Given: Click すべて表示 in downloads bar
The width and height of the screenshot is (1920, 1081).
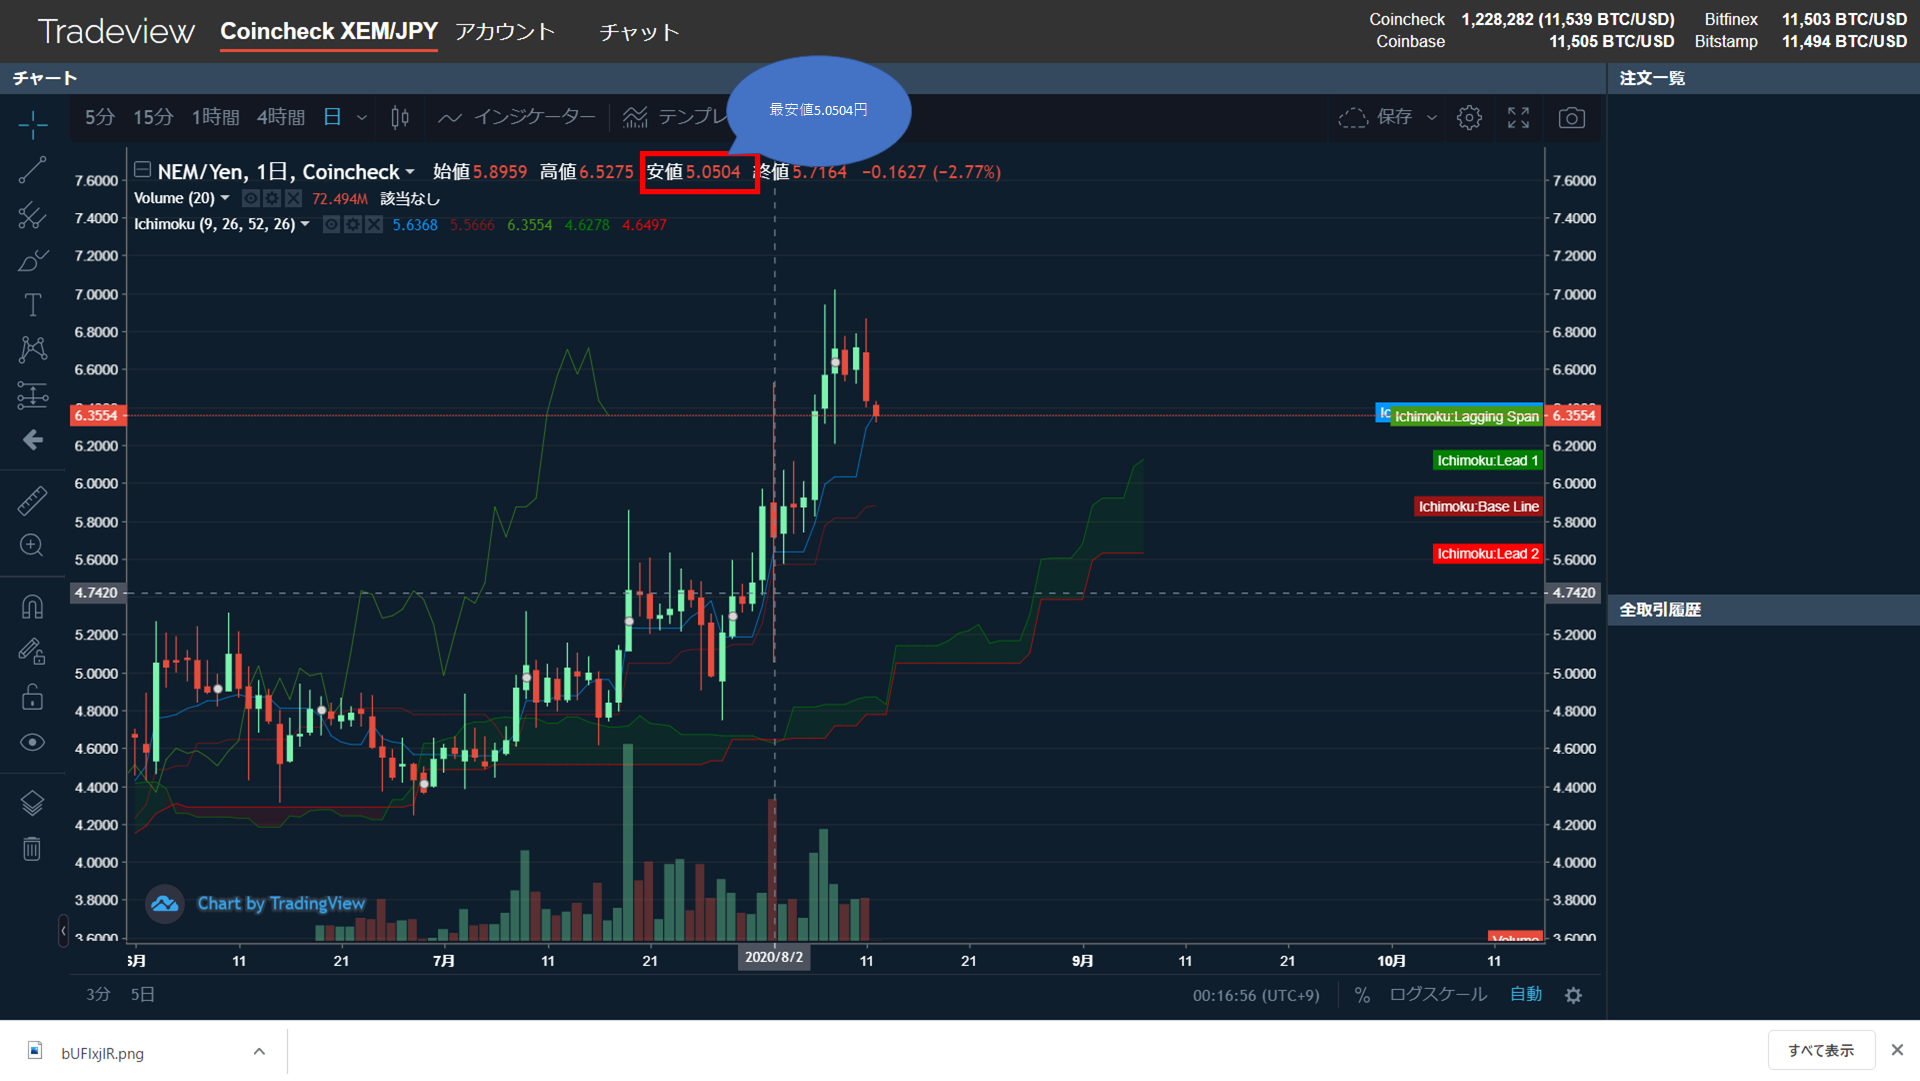Looking at the screenshot, I should coord(1820,1051).
